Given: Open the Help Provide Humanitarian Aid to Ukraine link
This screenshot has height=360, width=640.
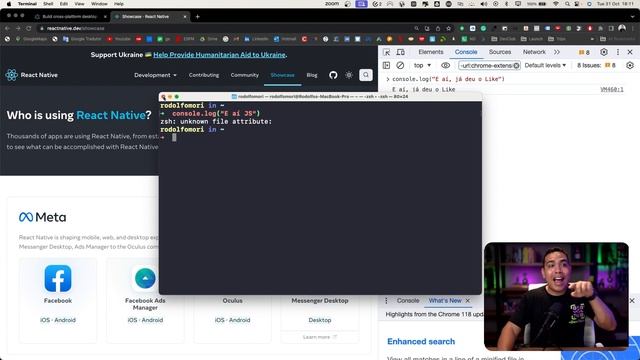Looking at the screenshot, I should click(x=220, y=55).
